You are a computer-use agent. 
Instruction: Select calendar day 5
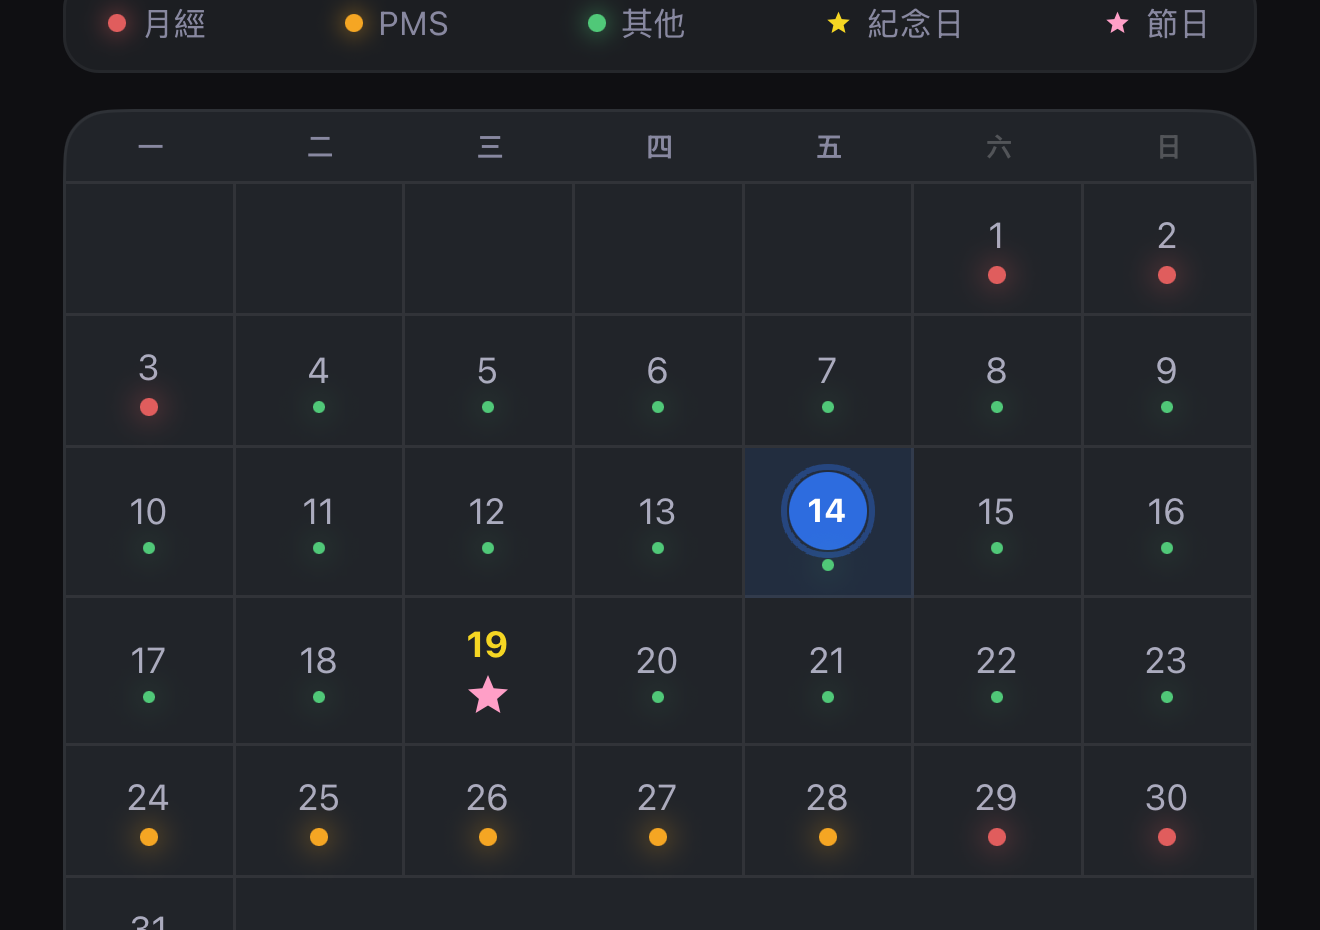coord(488,380)
